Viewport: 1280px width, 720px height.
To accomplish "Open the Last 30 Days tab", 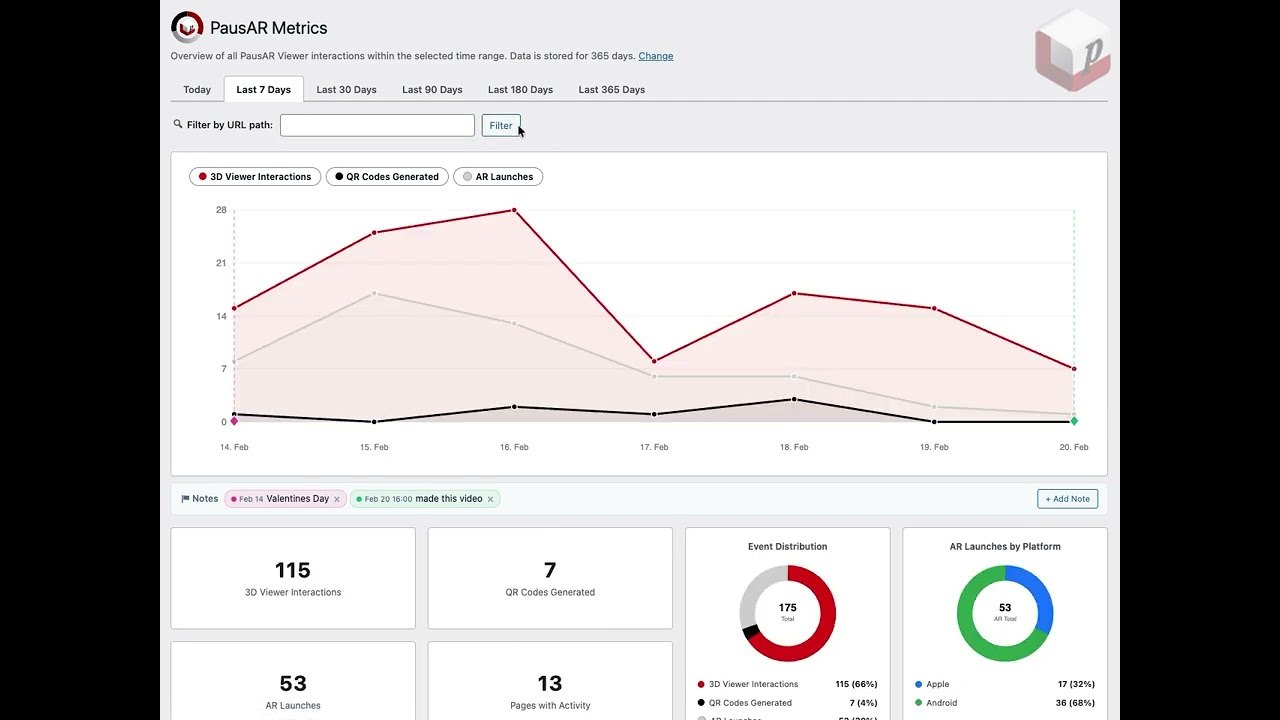I will (x=347, y=90).
